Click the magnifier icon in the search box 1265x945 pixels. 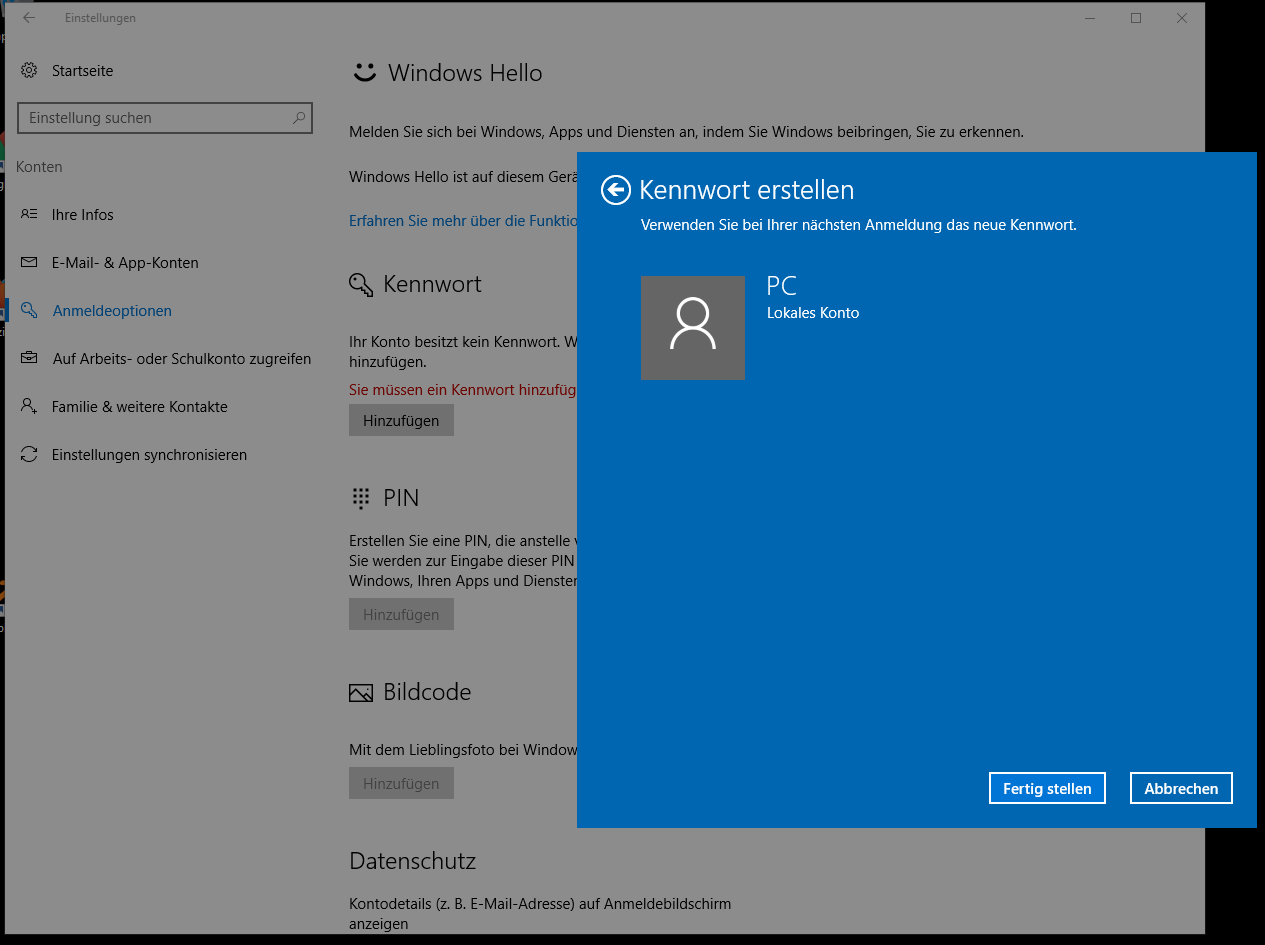(x=298, y=118)
